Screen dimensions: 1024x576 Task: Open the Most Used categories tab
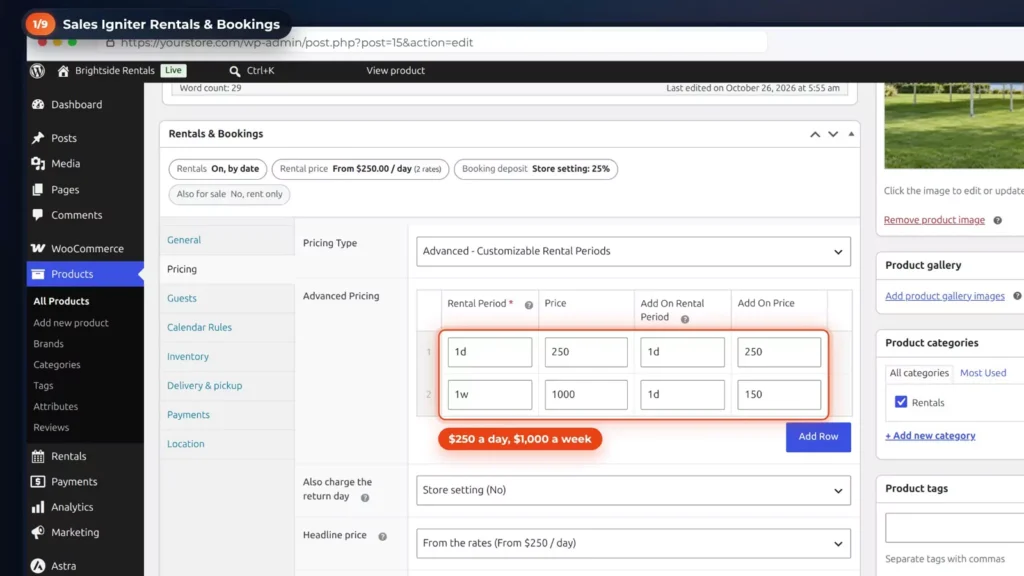[983, 373]
